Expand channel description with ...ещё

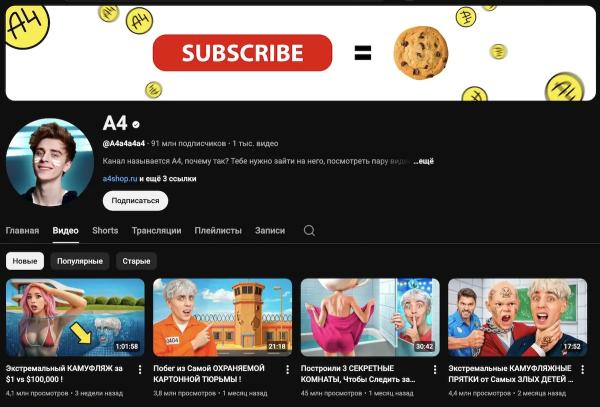coord(424,161)
